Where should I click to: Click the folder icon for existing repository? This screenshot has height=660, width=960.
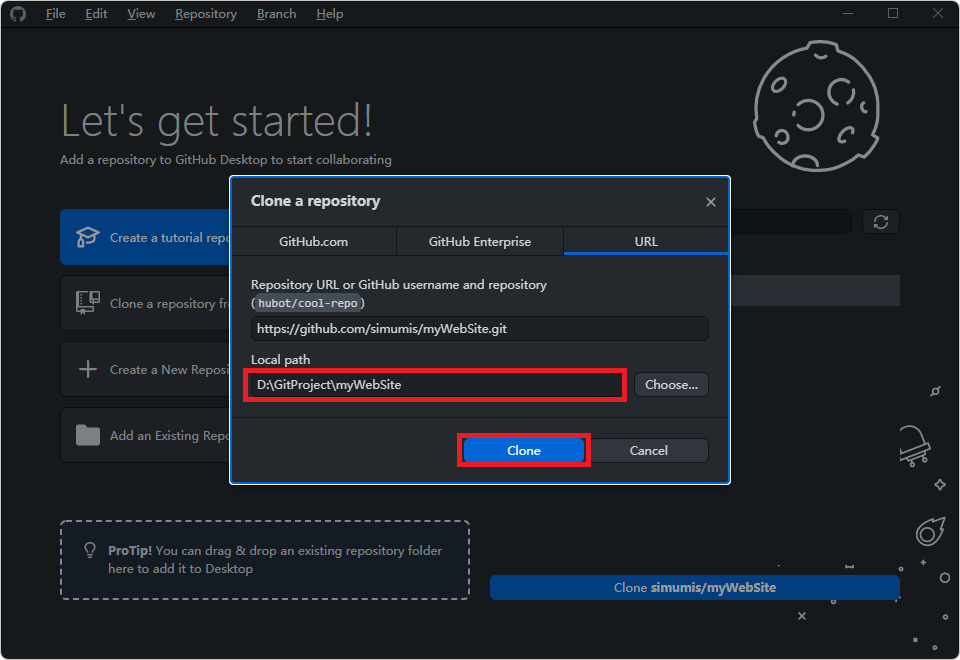[x=88, y=436]
